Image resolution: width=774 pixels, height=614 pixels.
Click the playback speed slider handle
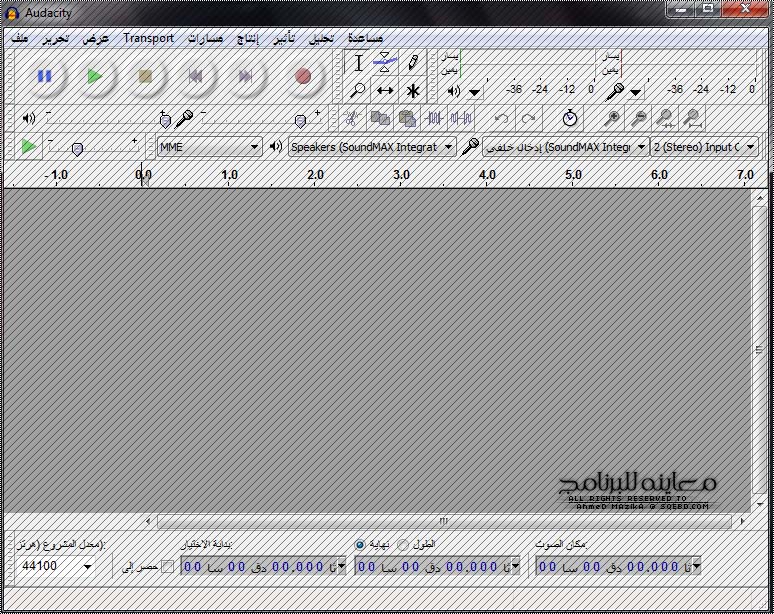coord(77,149)
